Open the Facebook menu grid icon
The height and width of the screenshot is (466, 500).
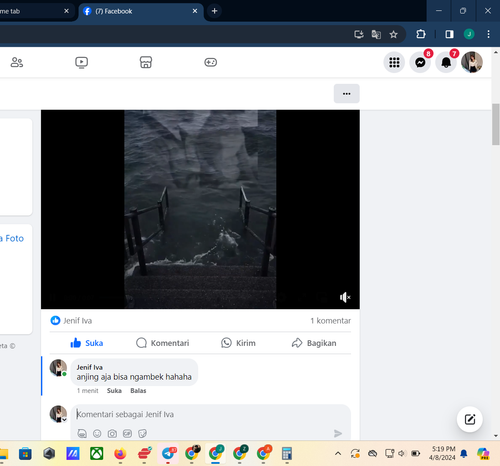[394, 62]
